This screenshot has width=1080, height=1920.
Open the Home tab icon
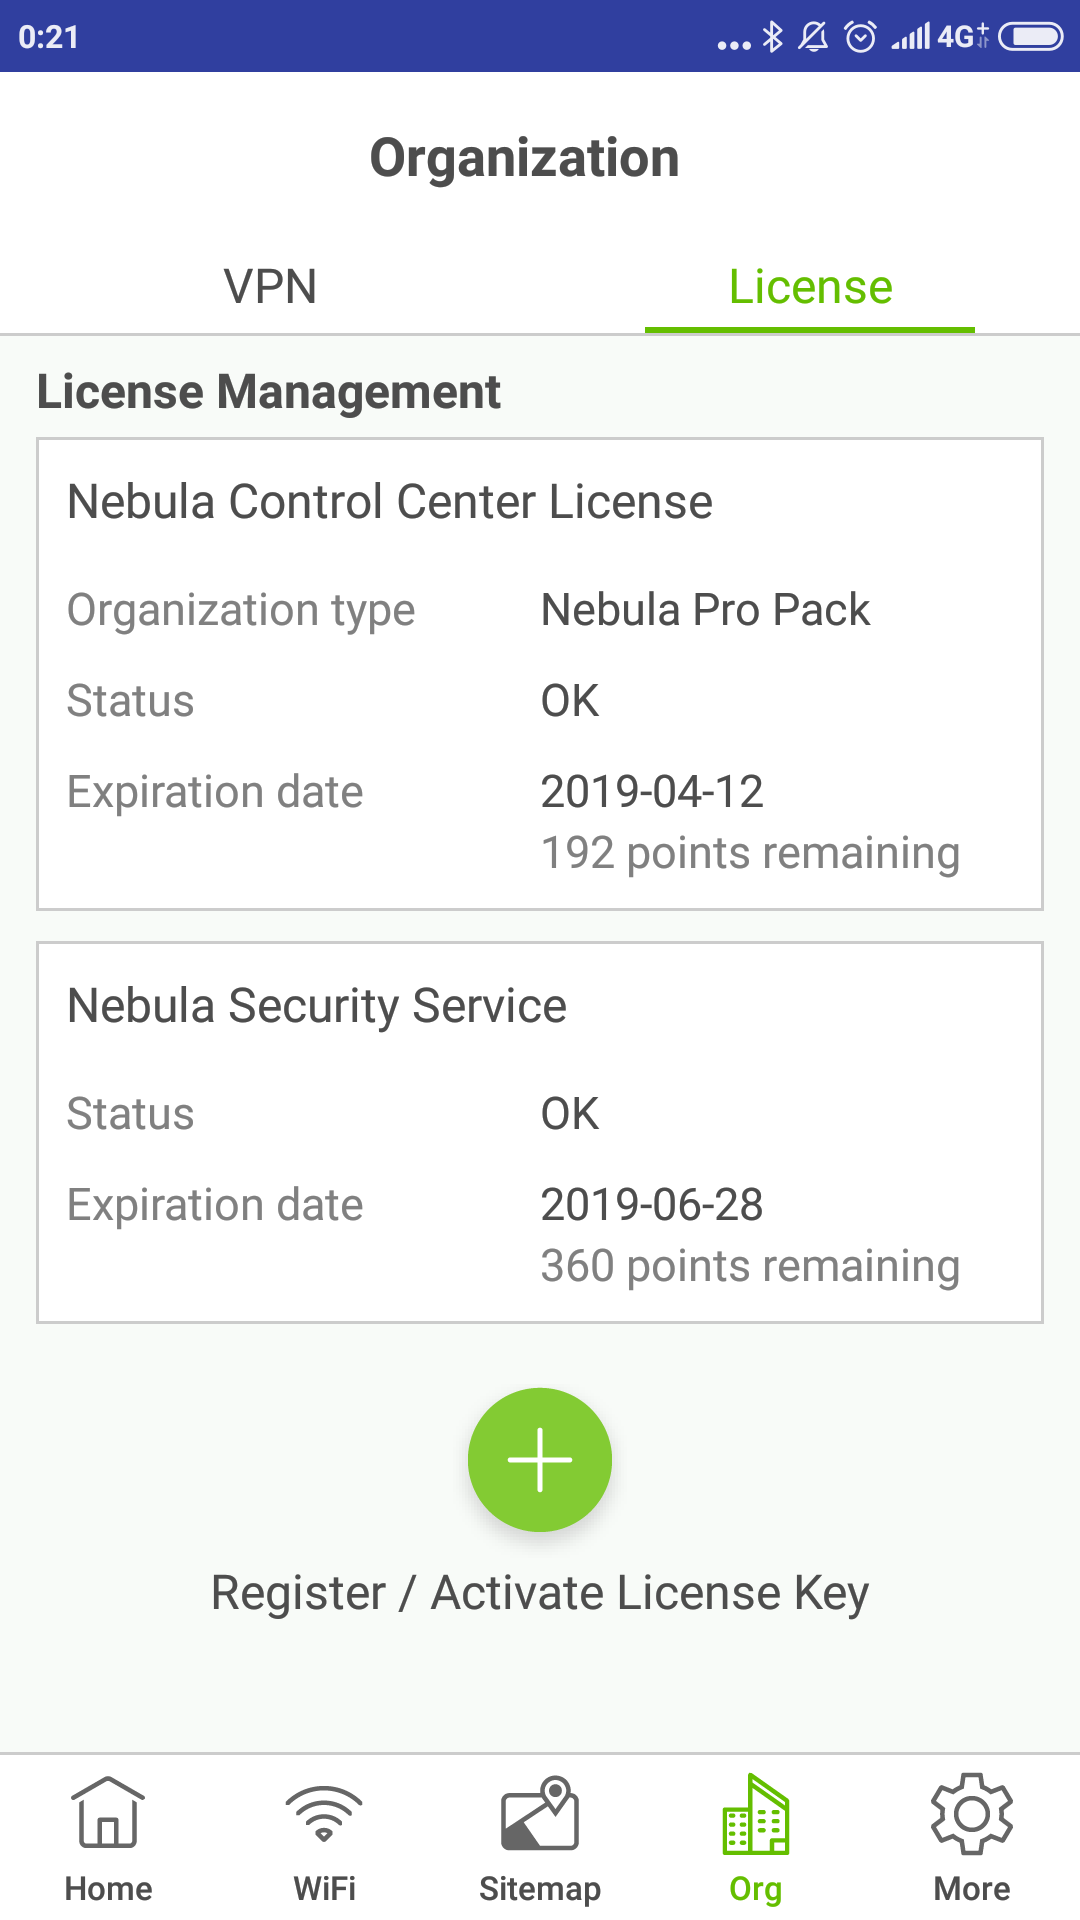point(108,1812)
